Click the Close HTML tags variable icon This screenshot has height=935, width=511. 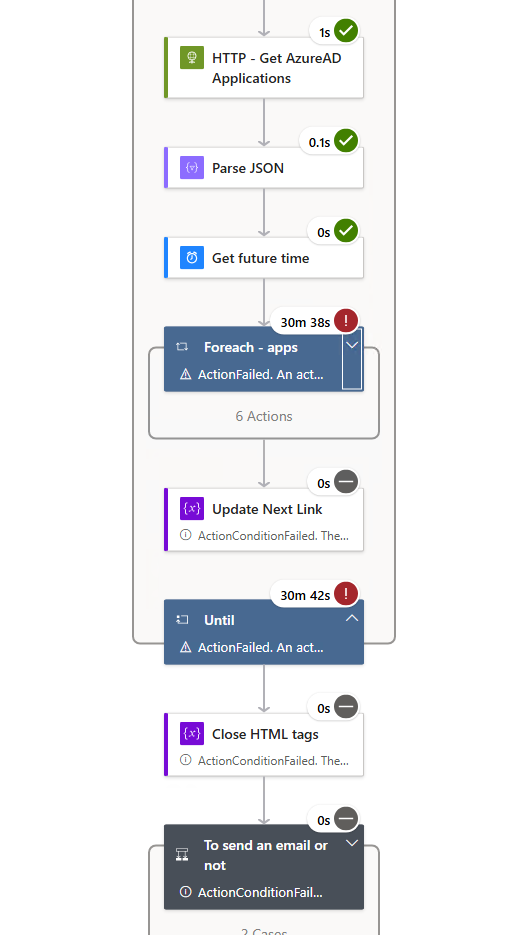click(x=192, y=733)
